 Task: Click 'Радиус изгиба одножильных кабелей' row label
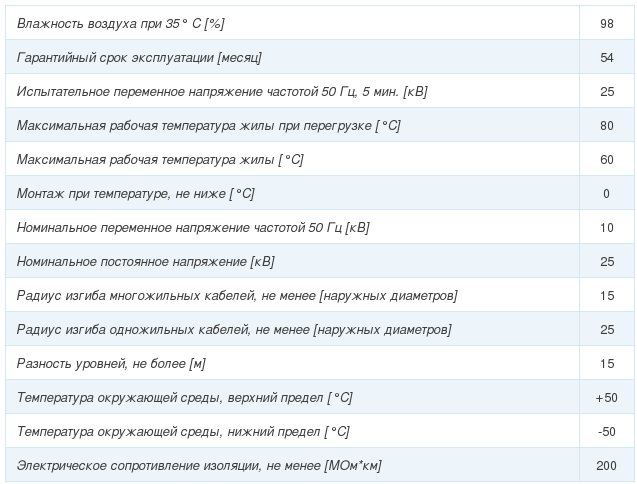(234, 329)
